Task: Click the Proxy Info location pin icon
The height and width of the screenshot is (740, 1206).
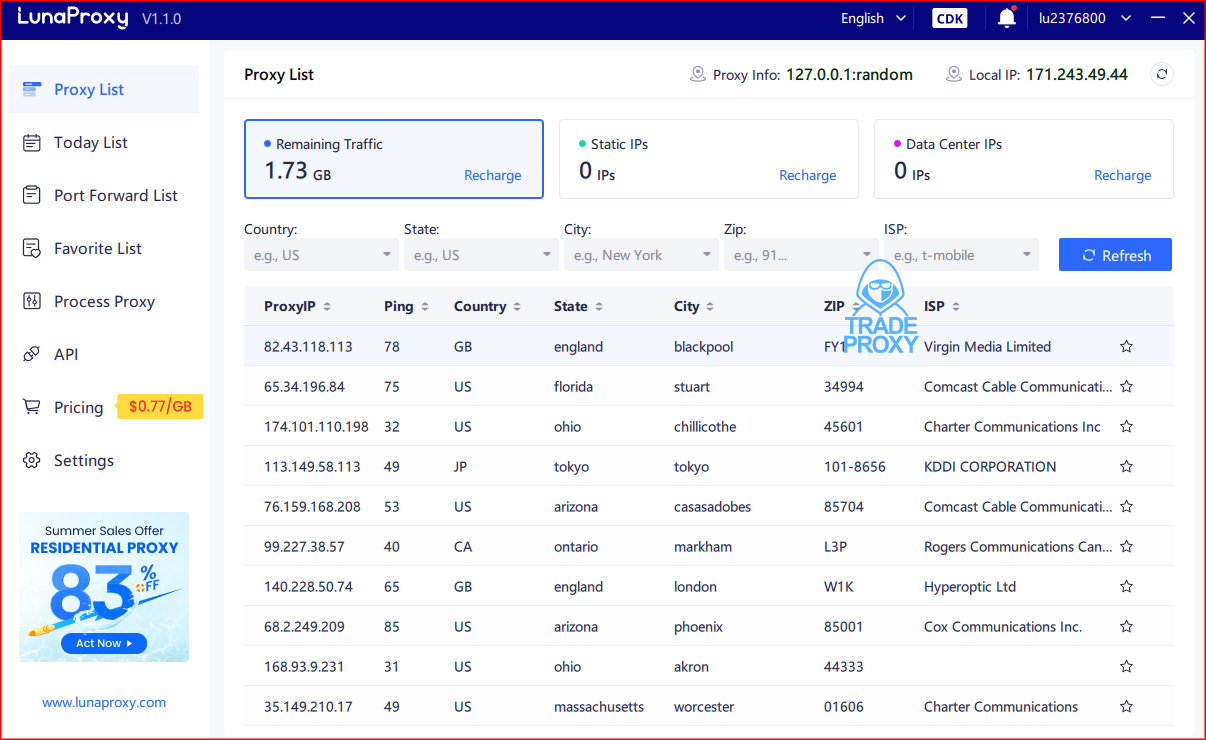Action: tap(698, 75)
